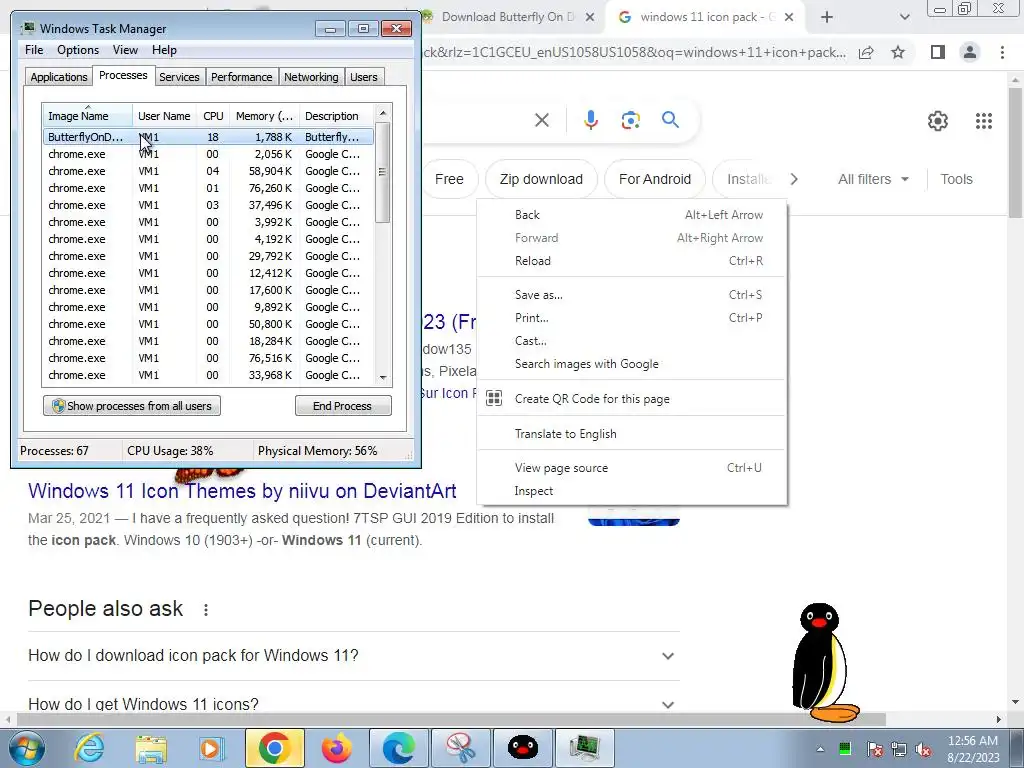Click the Zip download filter chip
Screen dimensions: 1024x768
point(541,179)
